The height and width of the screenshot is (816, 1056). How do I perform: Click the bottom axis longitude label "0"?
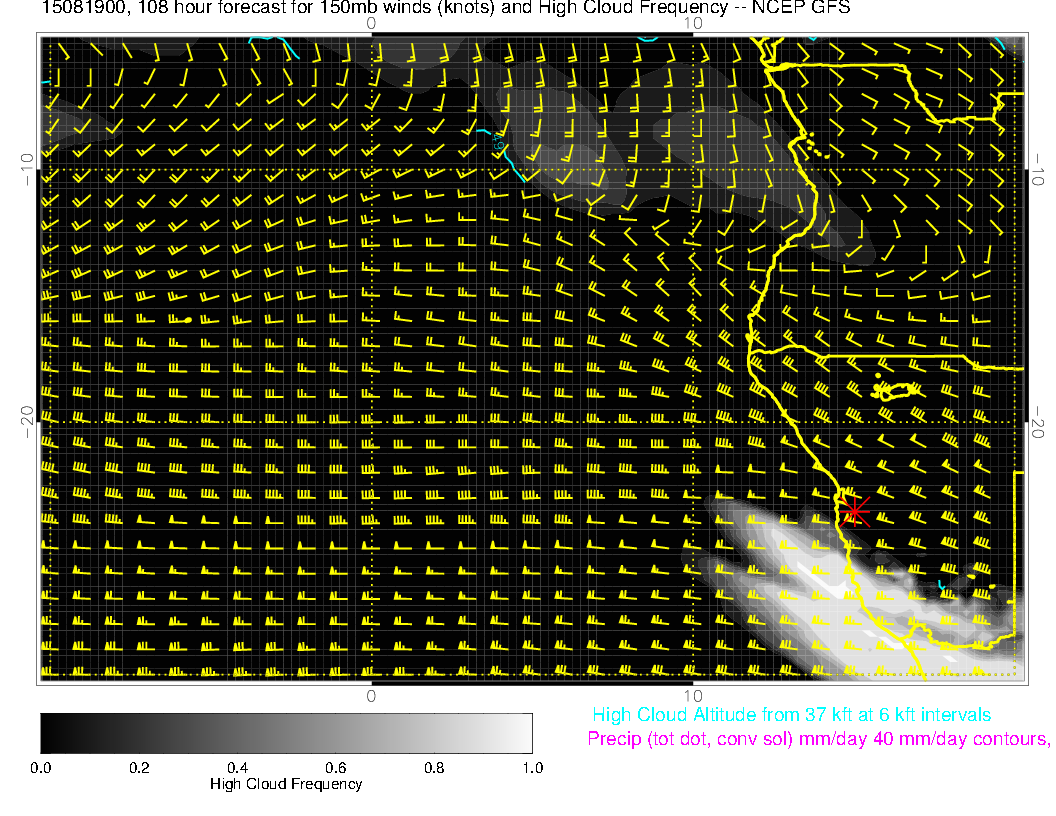[371, 695]
